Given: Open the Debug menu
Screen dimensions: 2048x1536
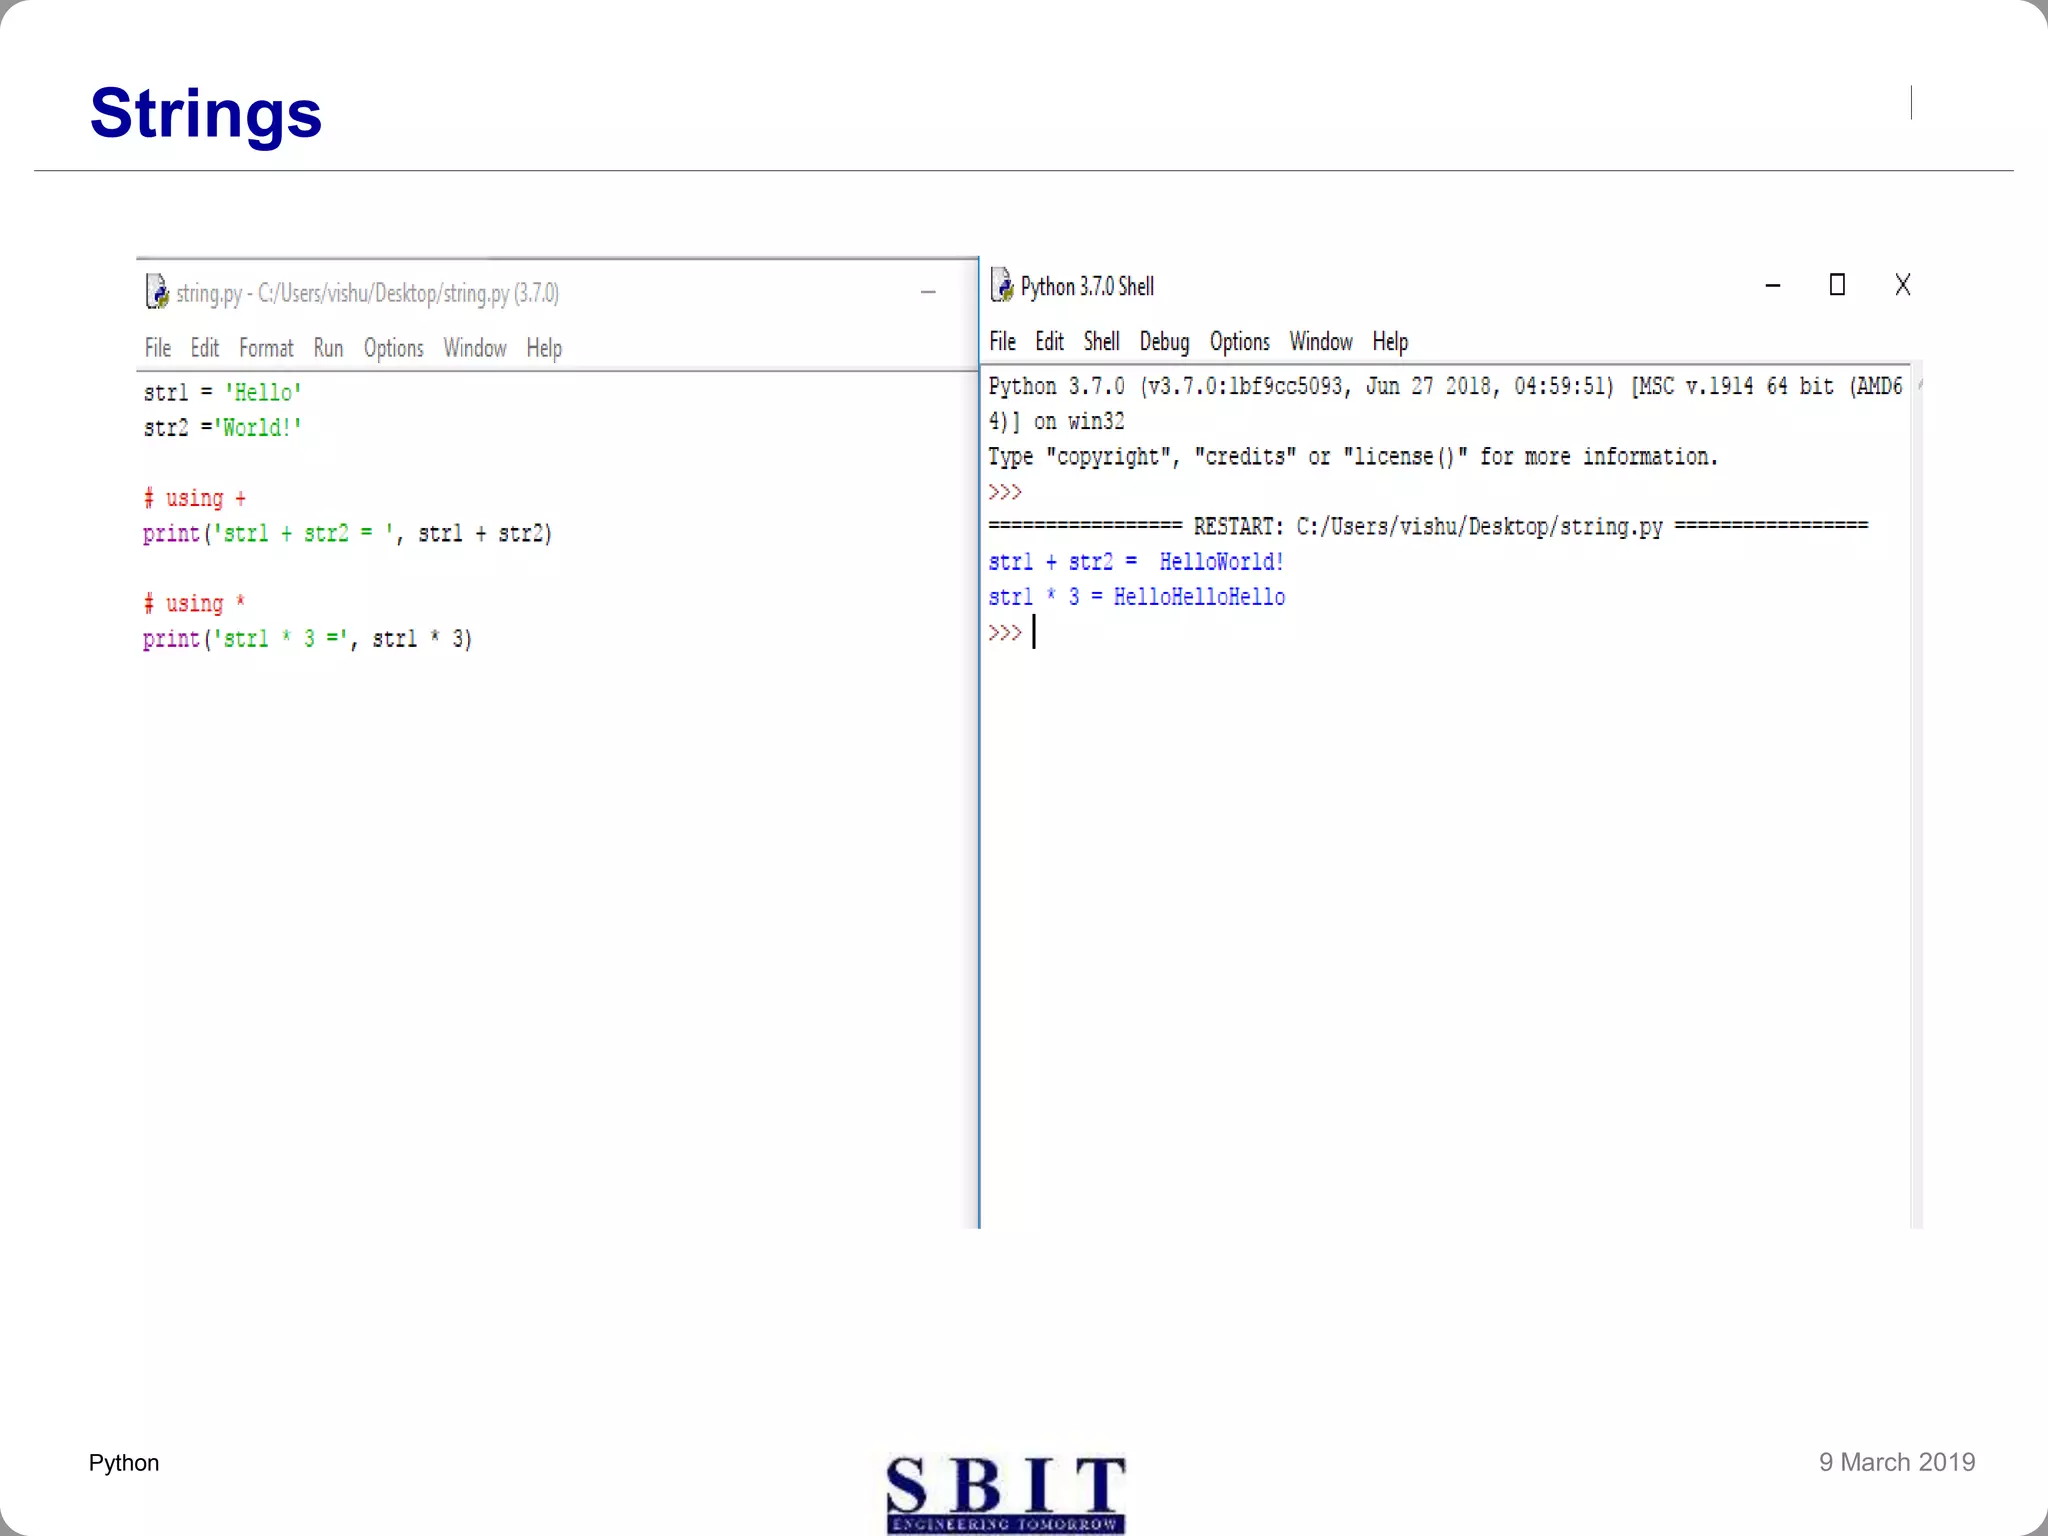Looking at the screenshot, I should click(1164, 342).
